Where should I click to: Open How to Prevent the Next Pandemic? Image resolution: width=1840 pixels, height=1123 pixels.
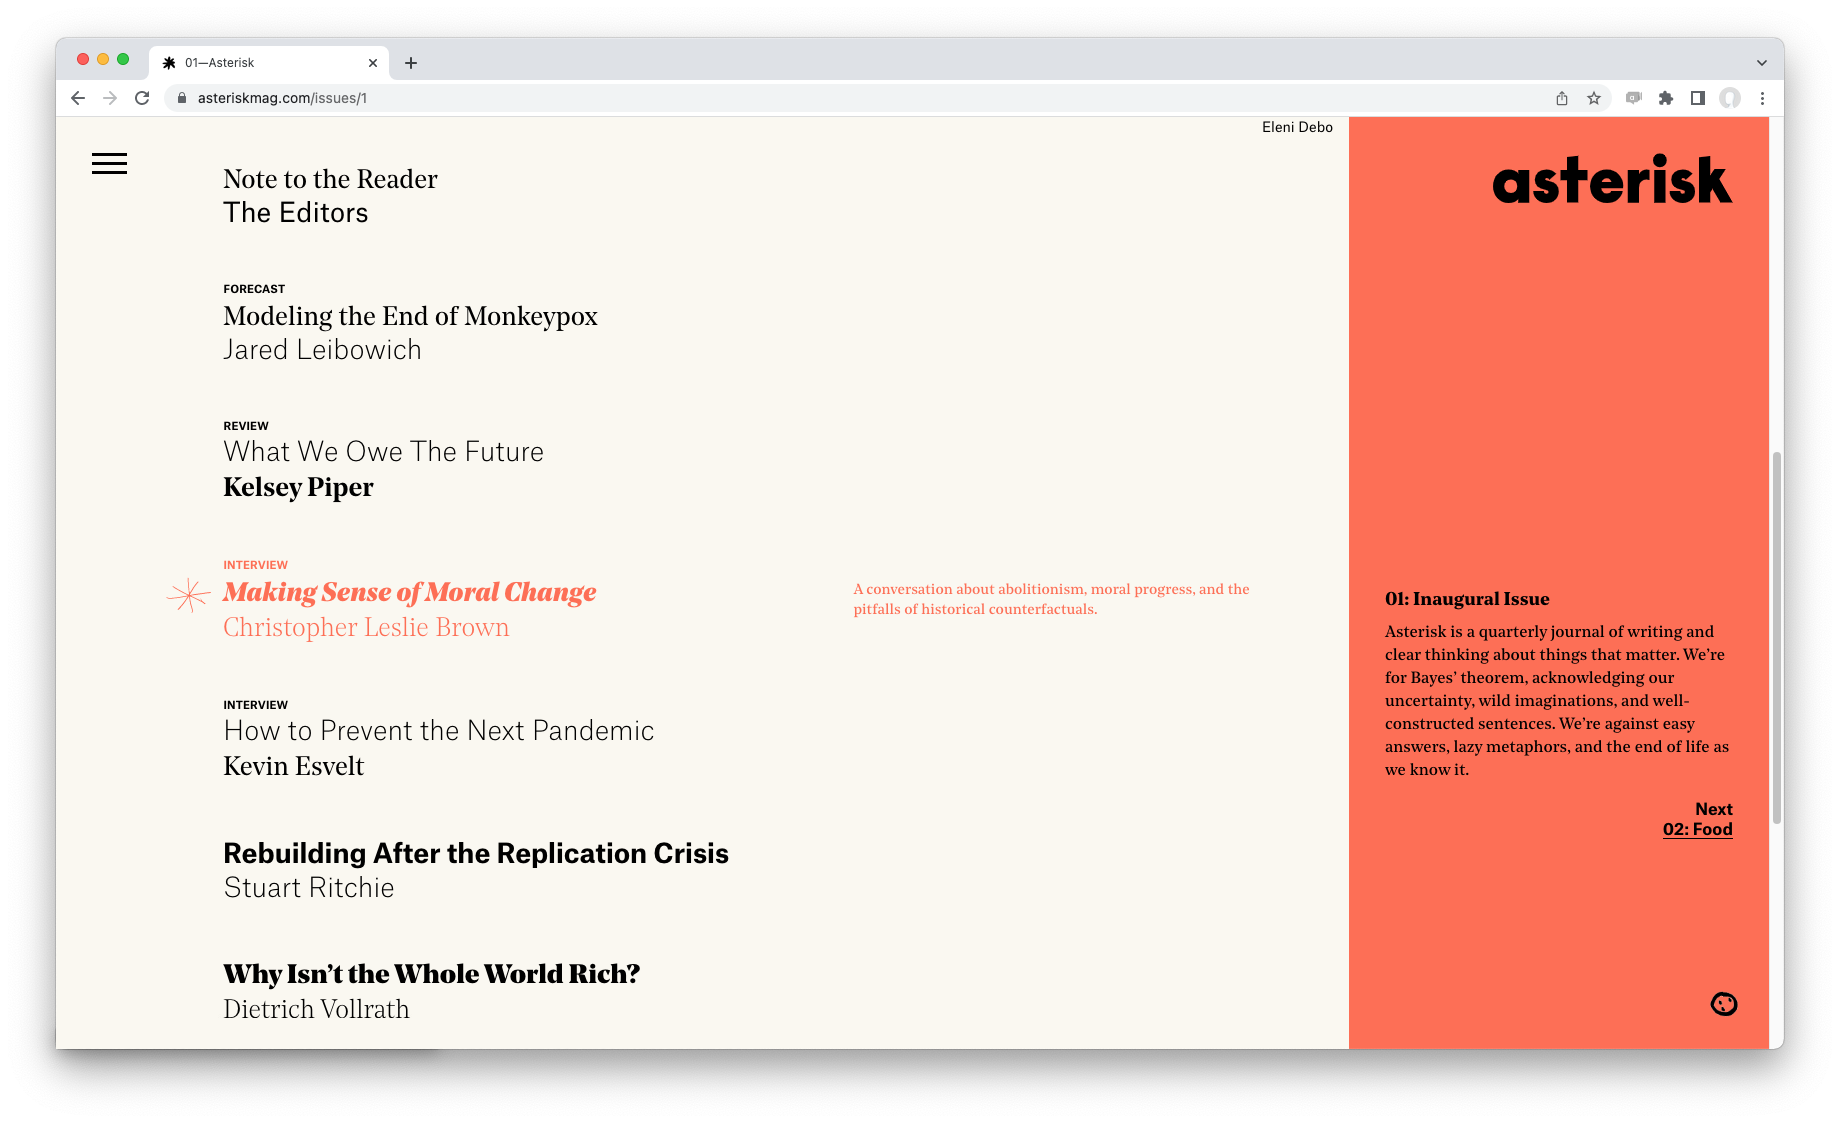(438, 731)
